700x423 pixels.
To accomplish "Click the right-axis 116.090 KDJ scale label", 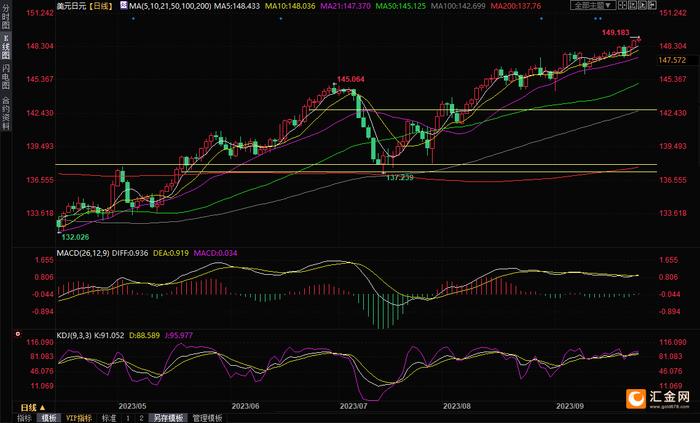I will [672, 342].
